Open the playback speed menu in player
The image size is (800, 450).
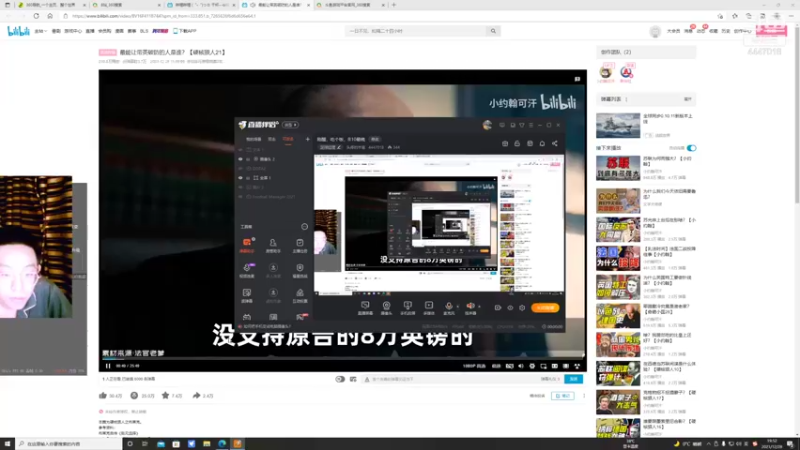[x=496, y=366]
